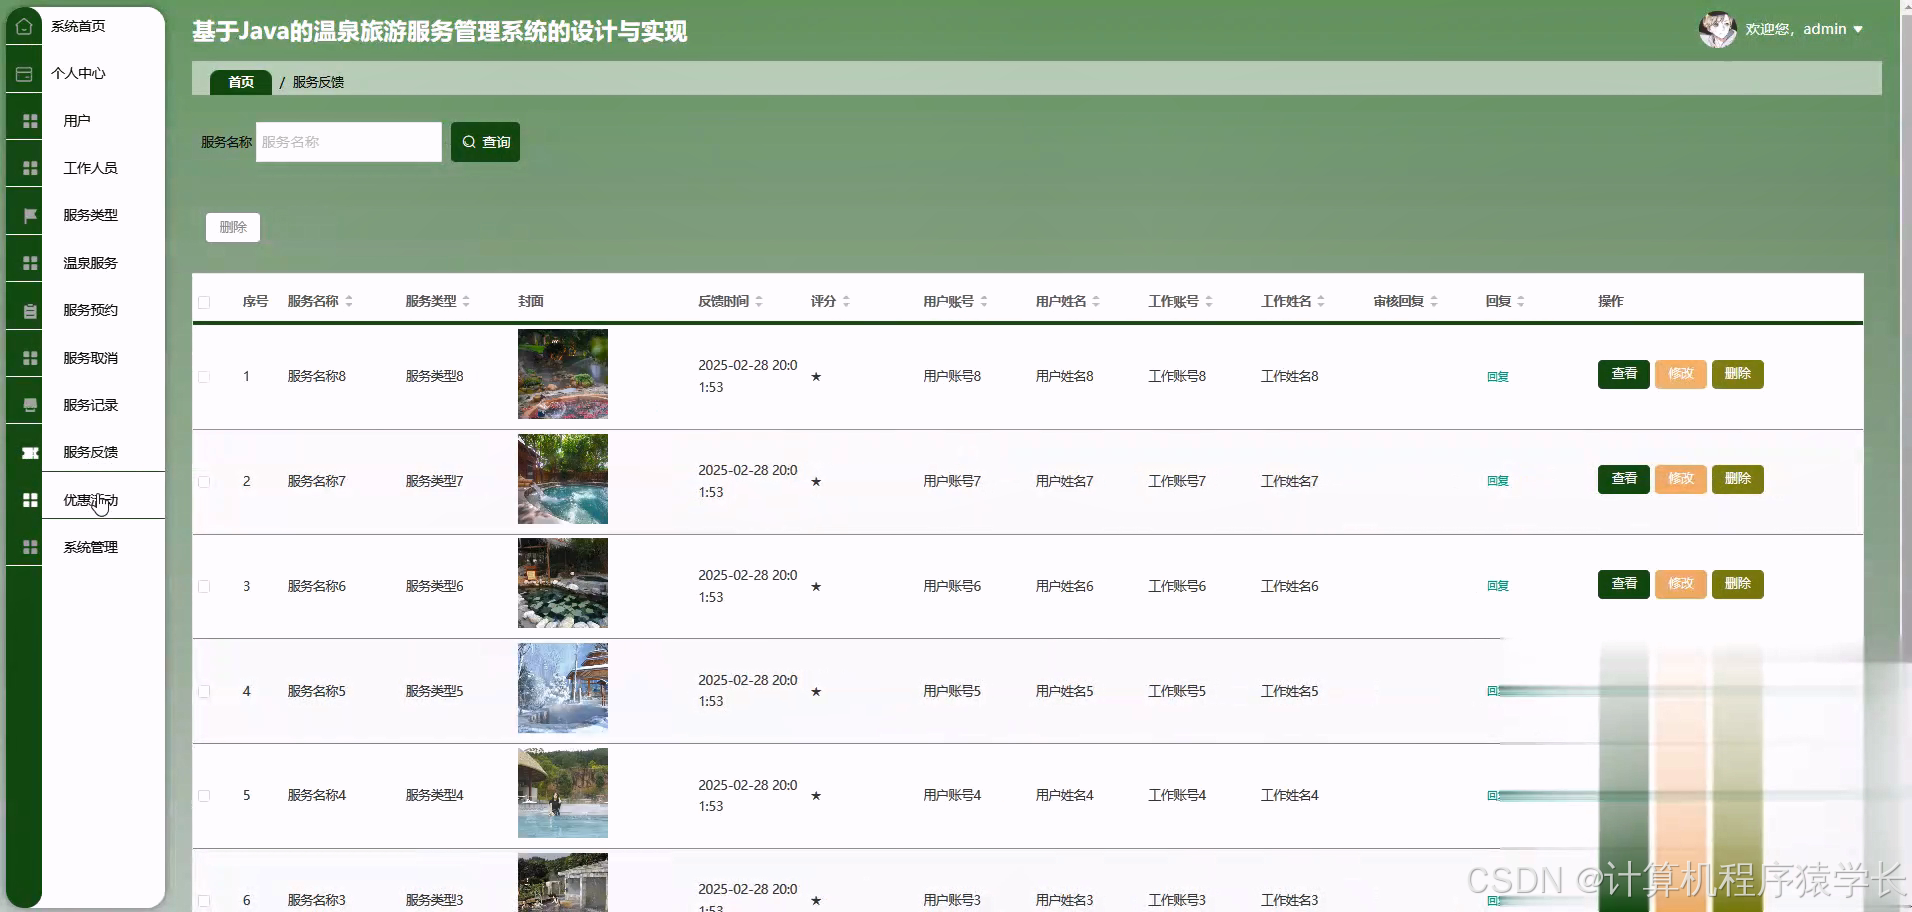Click the star rating in row 服务名称8
This screenshot has height=912, width=1912.
tap(816, 377)
